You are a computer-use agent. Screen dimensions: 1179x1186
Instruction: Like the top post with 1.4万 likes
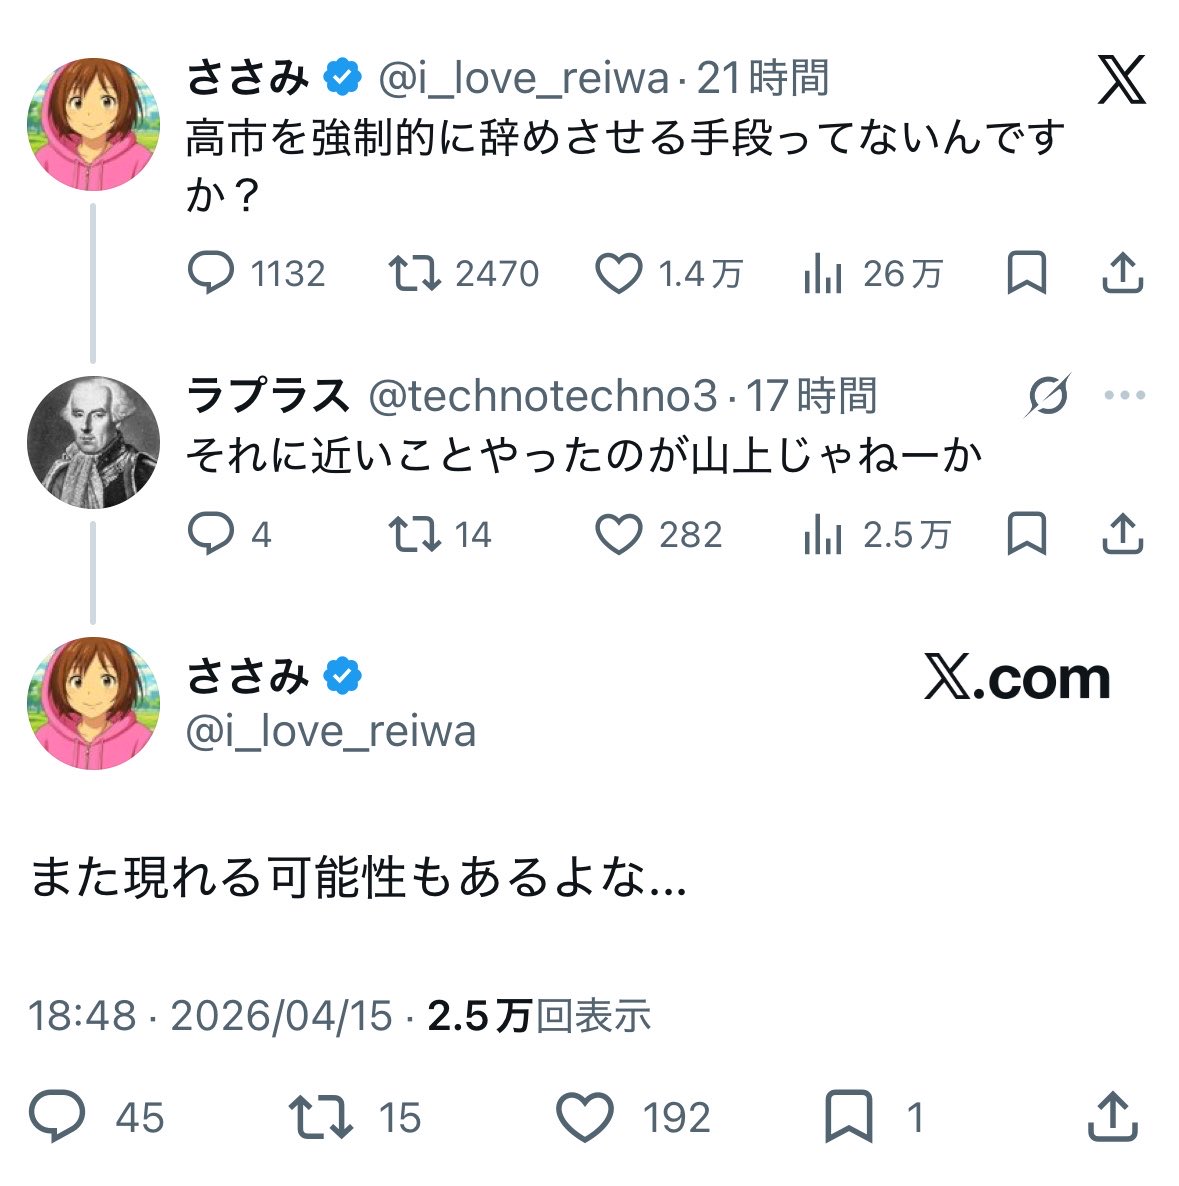618,273
